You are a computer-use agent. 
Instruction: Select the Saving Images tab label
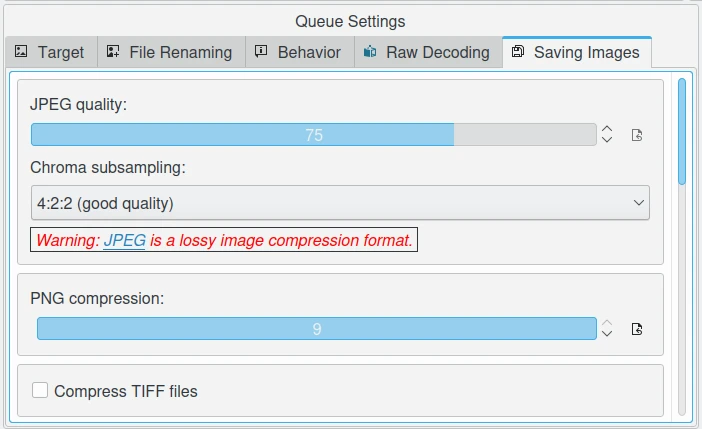(x=586, y=52)
